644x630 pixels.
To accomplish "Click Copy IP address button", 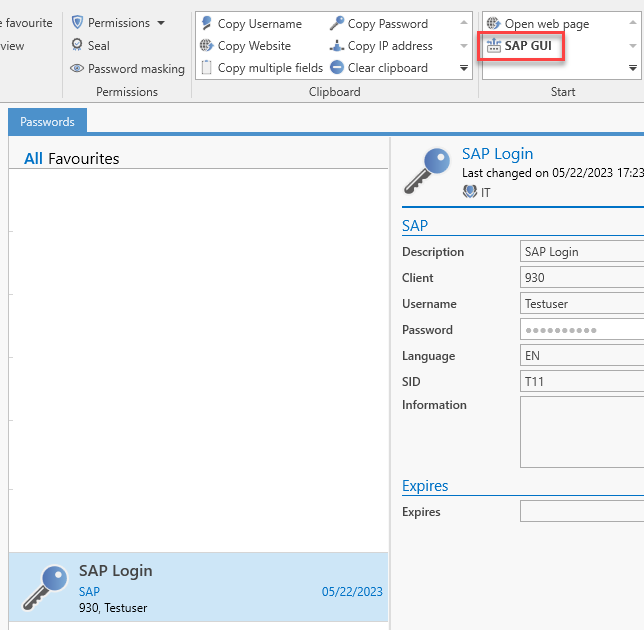I will (381, 46).
